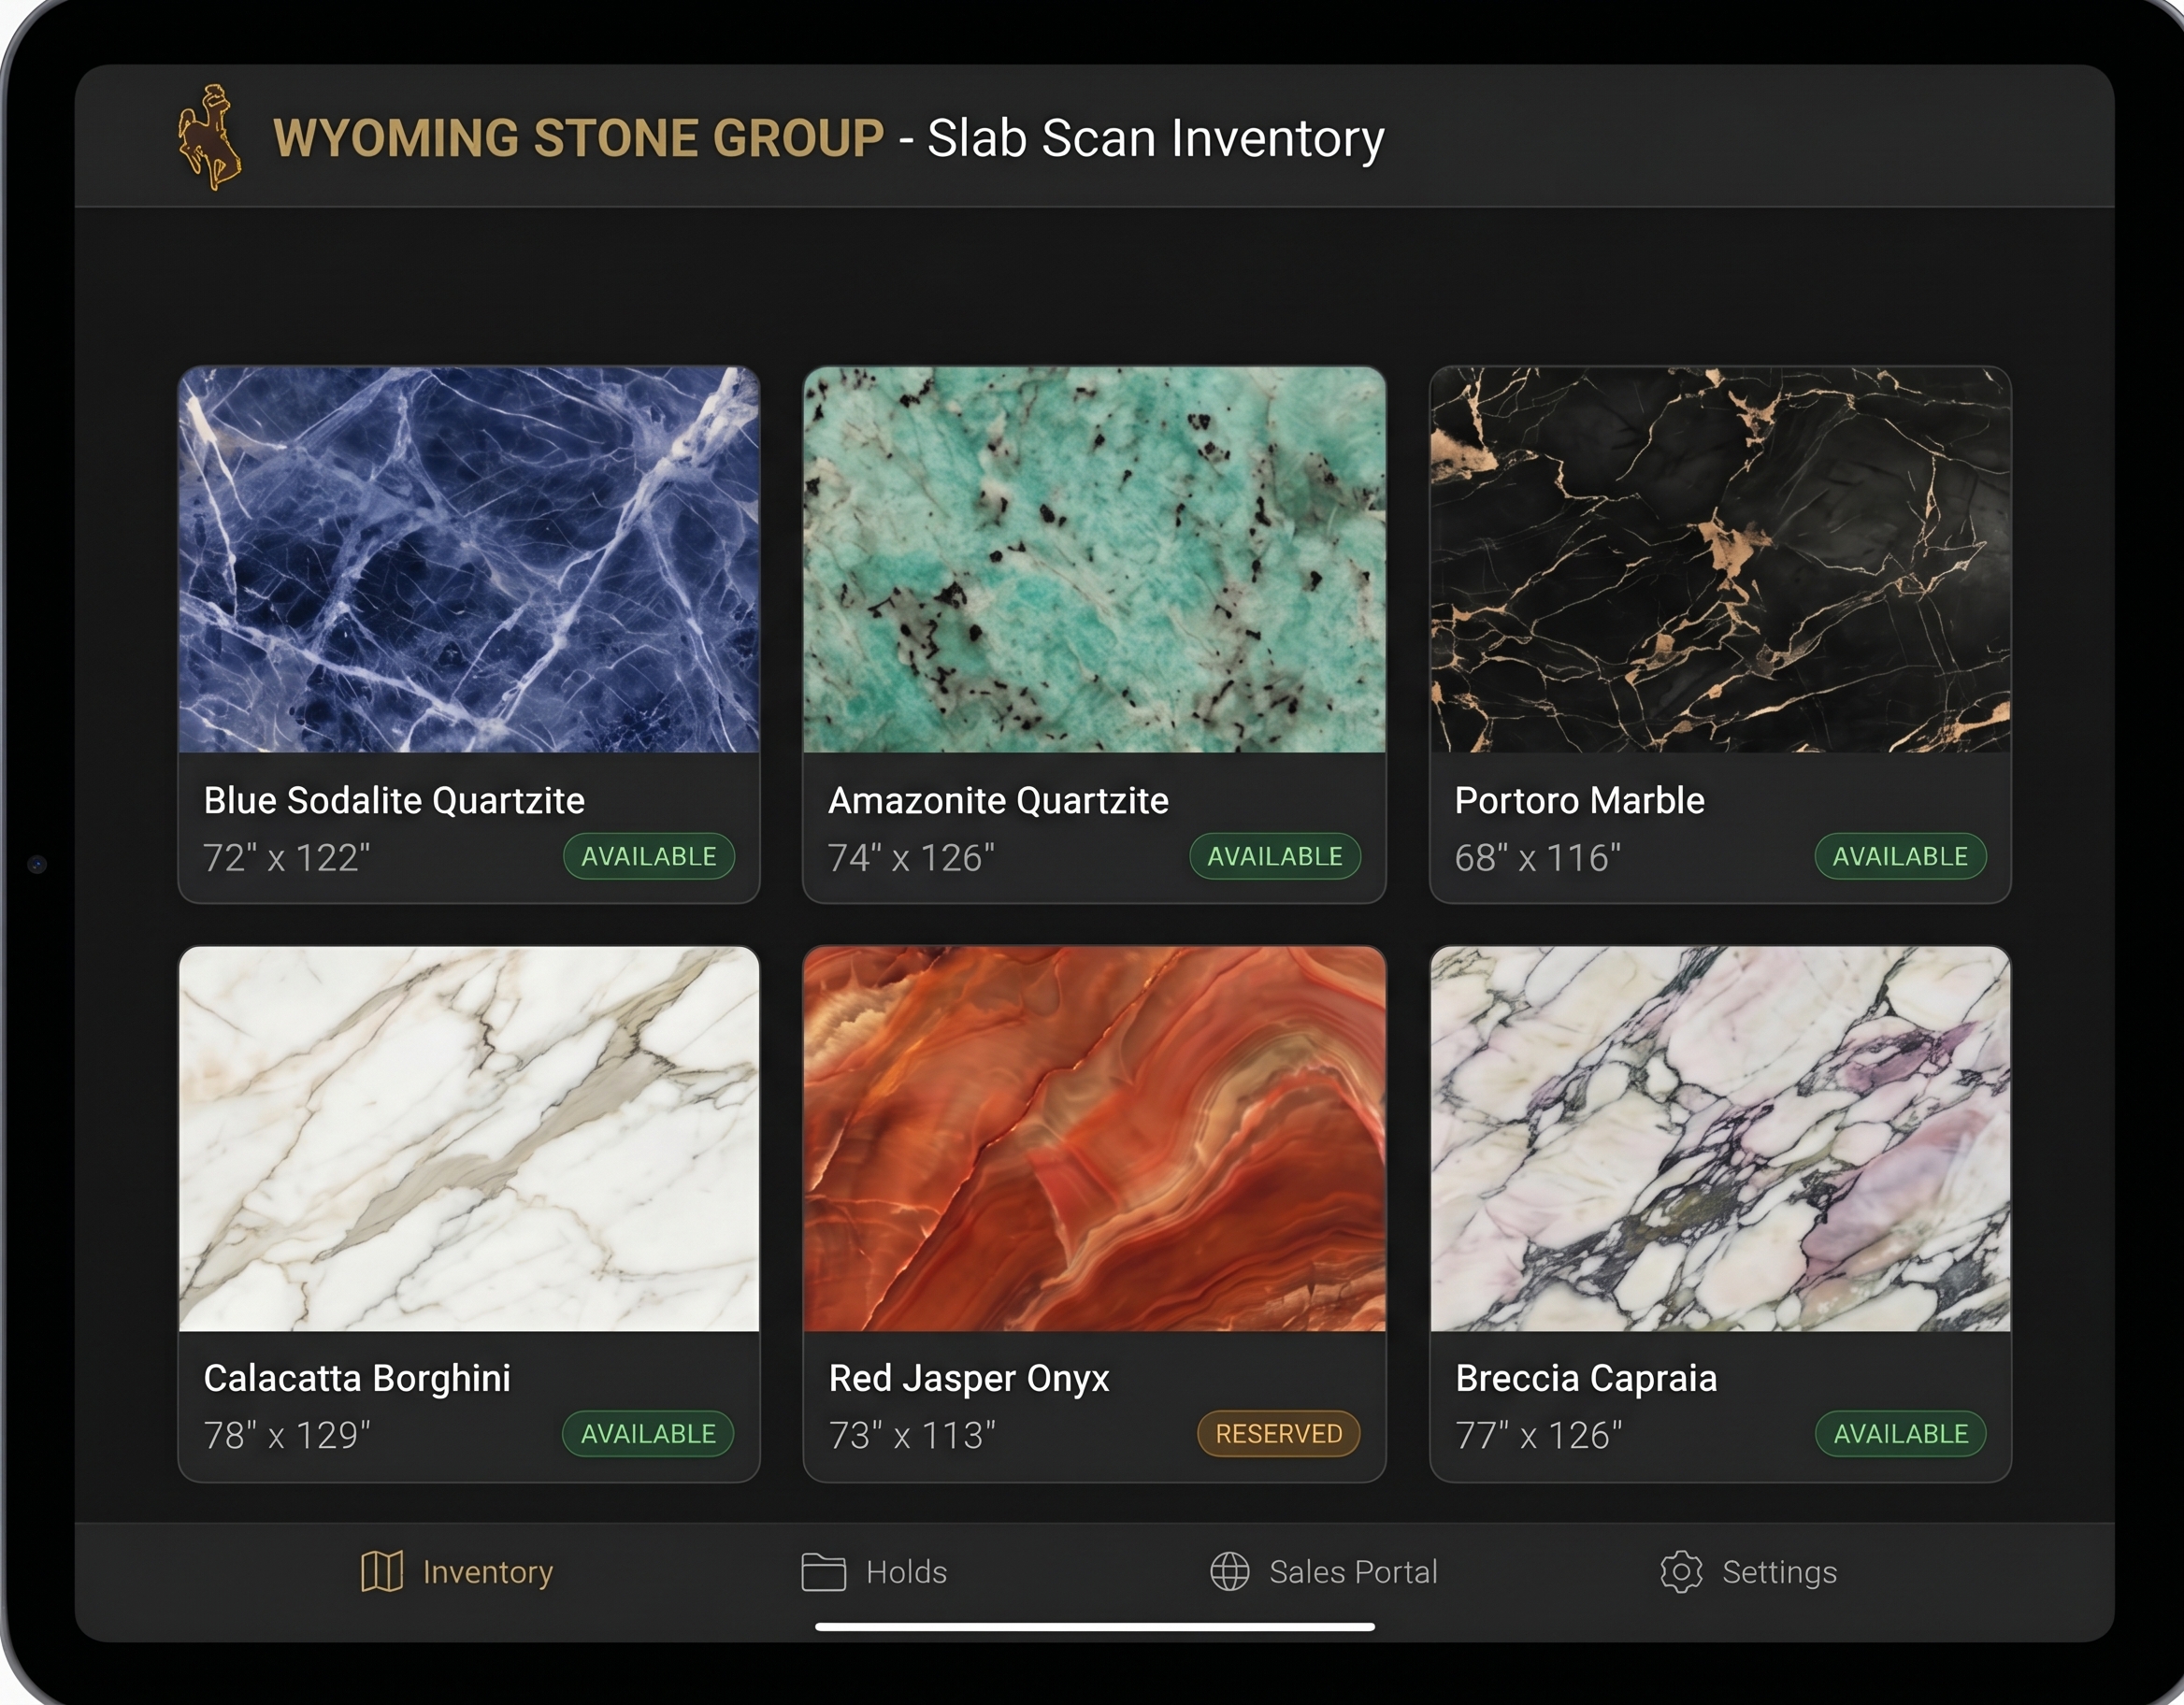The height and width of the screenshot is (1705, 2184).
Task: Go to the Settings tab label
Action: 1779,1573
